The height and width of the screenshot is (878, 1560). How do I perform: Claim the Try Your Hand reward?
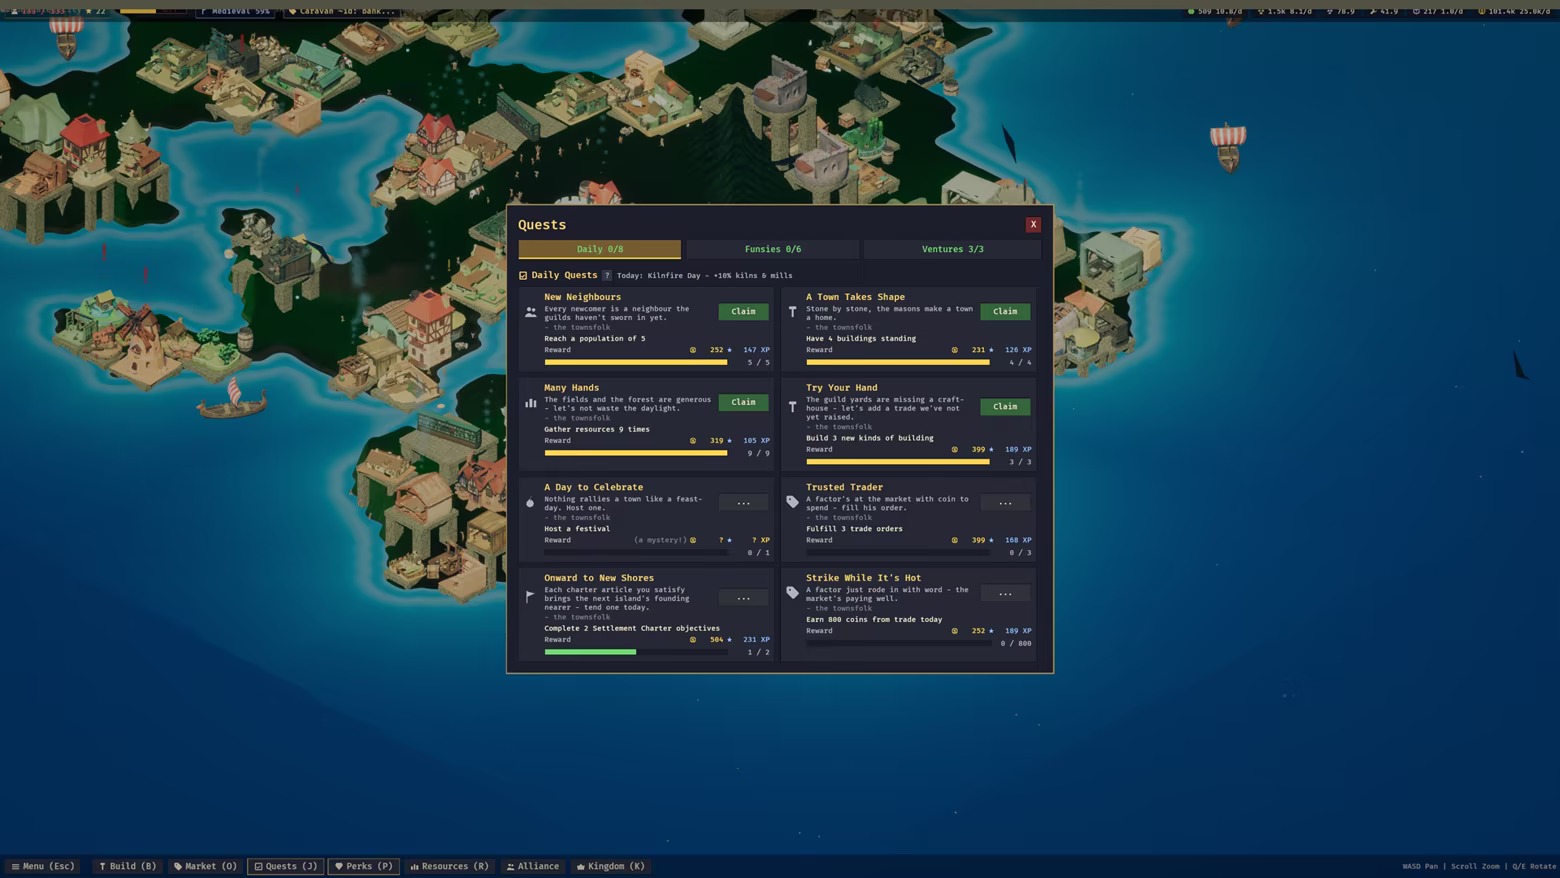coord(1005,407)
